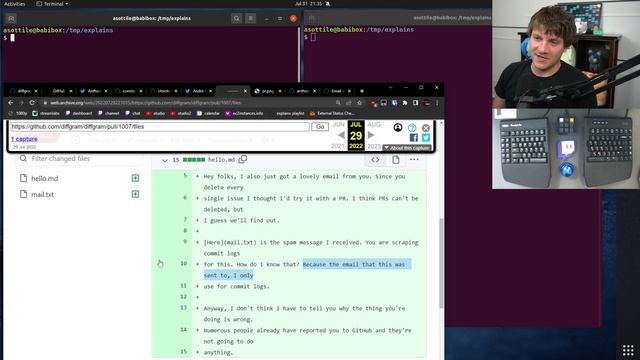Expand About this capture
Image resolution: width=640 pixels, height=360 pixels.
(x=407, y=148)
